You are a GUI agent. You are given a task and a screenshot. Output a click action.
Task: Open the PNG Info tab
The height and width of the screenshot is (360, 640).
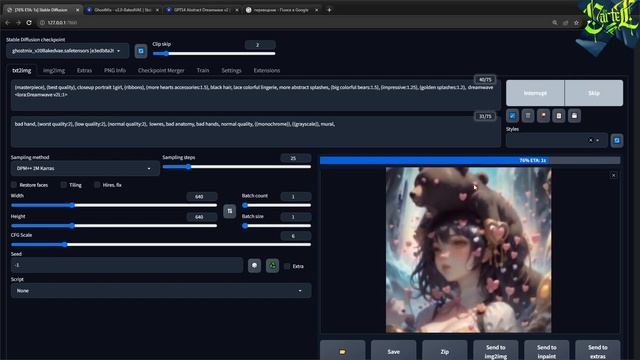115,70
